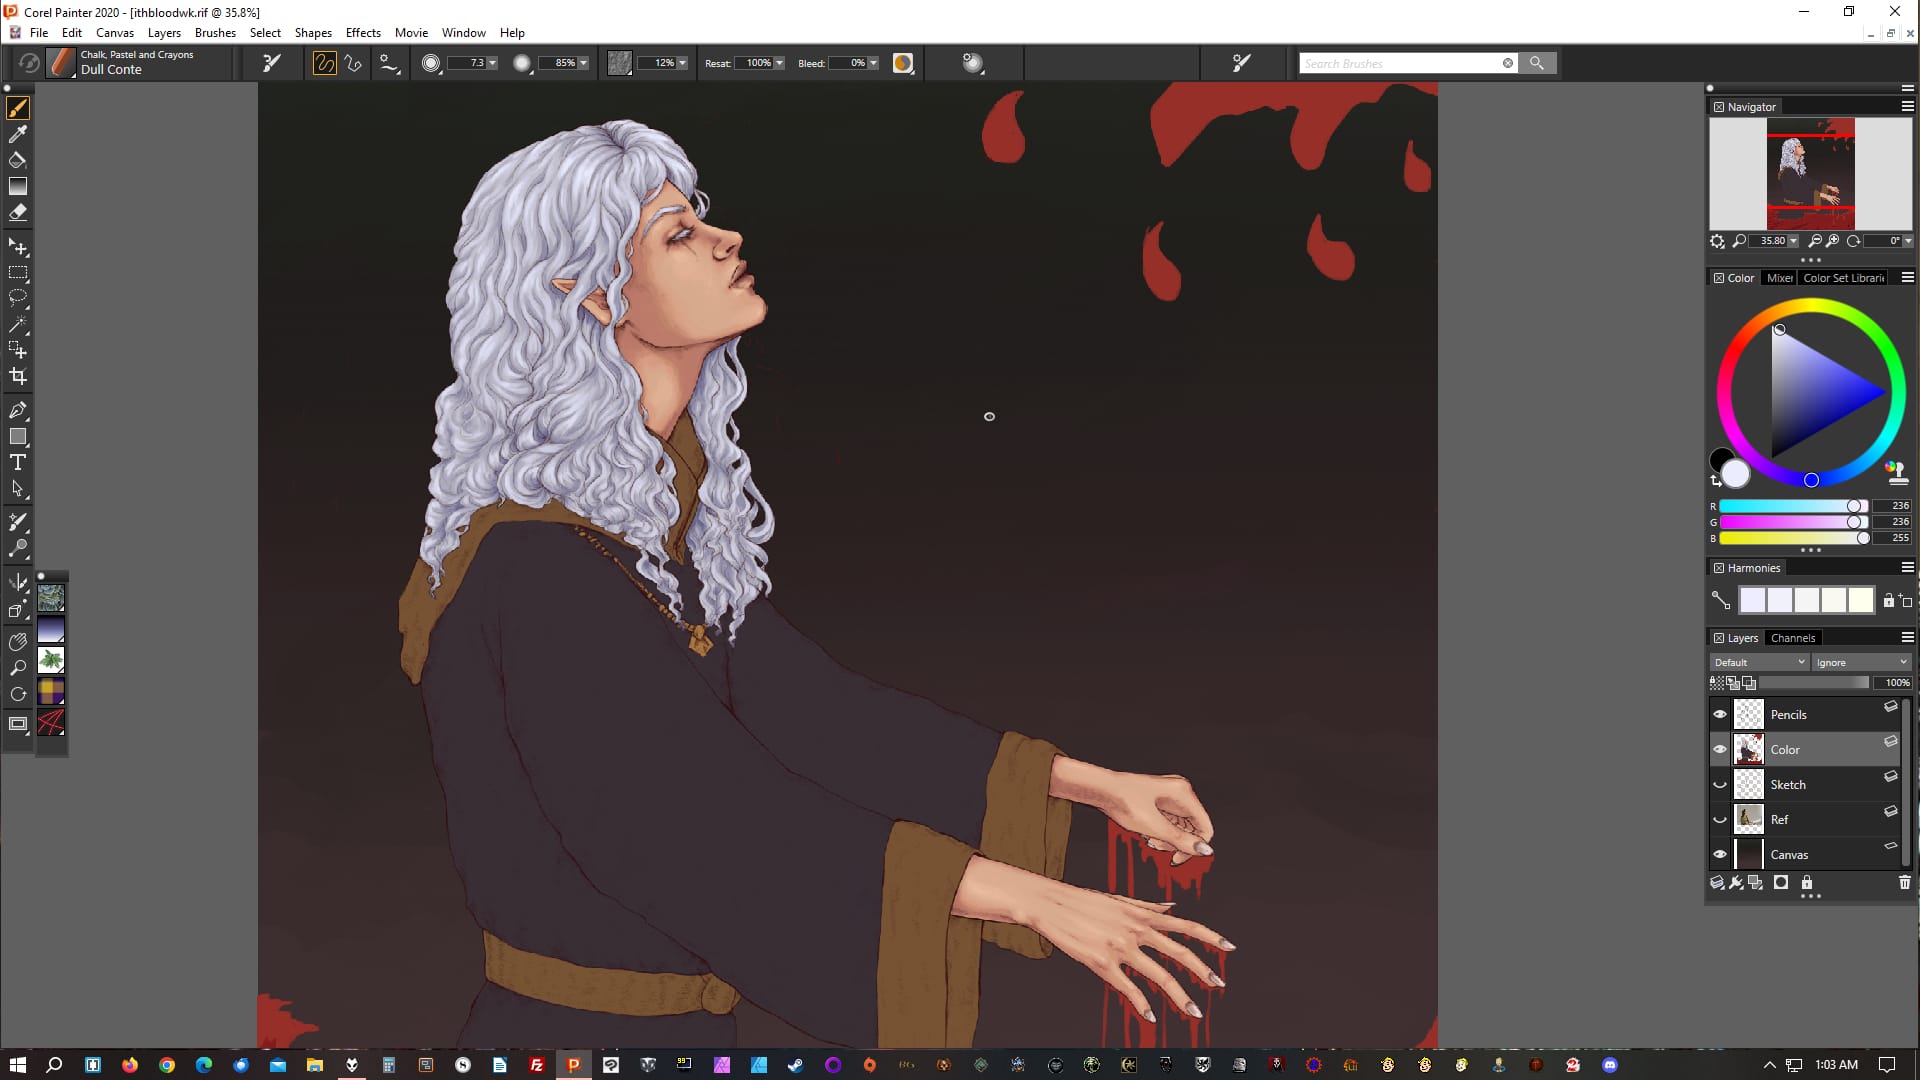This screenshot has width=1920, height=1080.
Task: Expand the brush opacity 85% dropdown
Action: pyautogui.click(x=584, y=63)
